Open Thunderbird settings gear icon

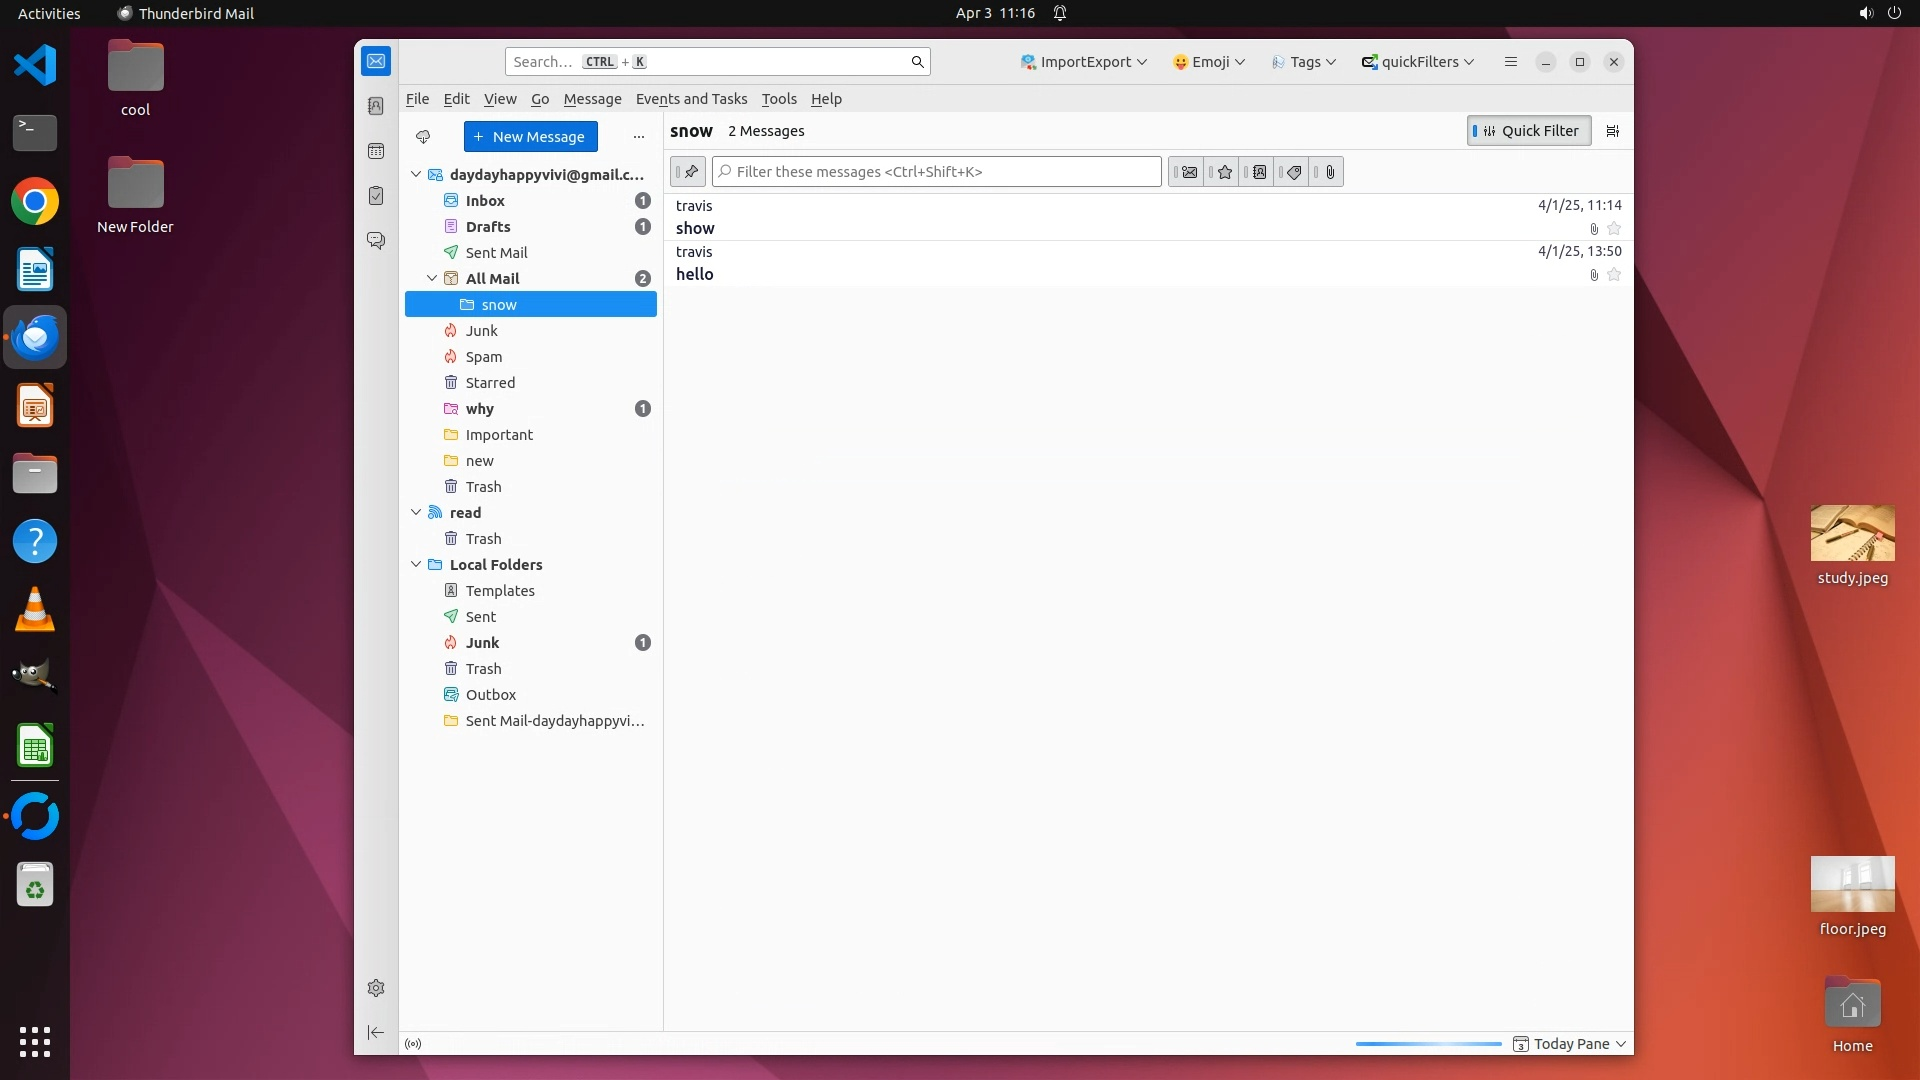pos(376,988)
